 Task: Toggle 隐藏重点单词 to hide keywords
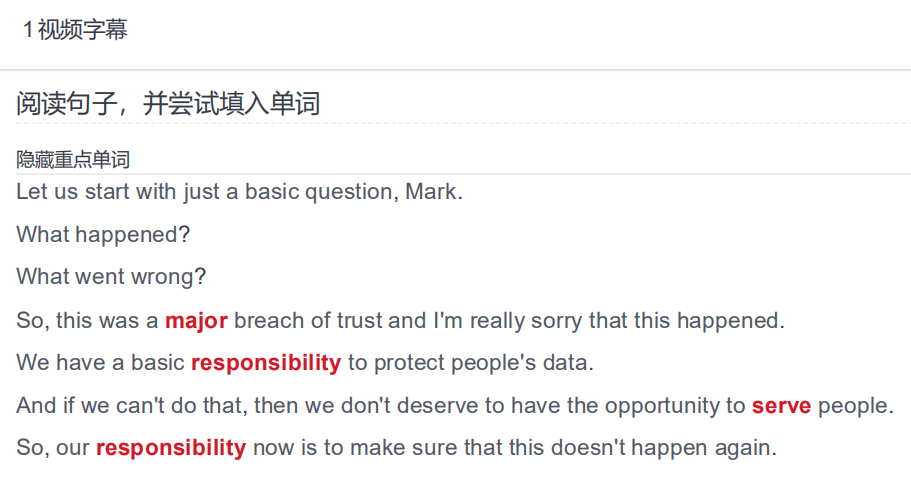point(73,160)
